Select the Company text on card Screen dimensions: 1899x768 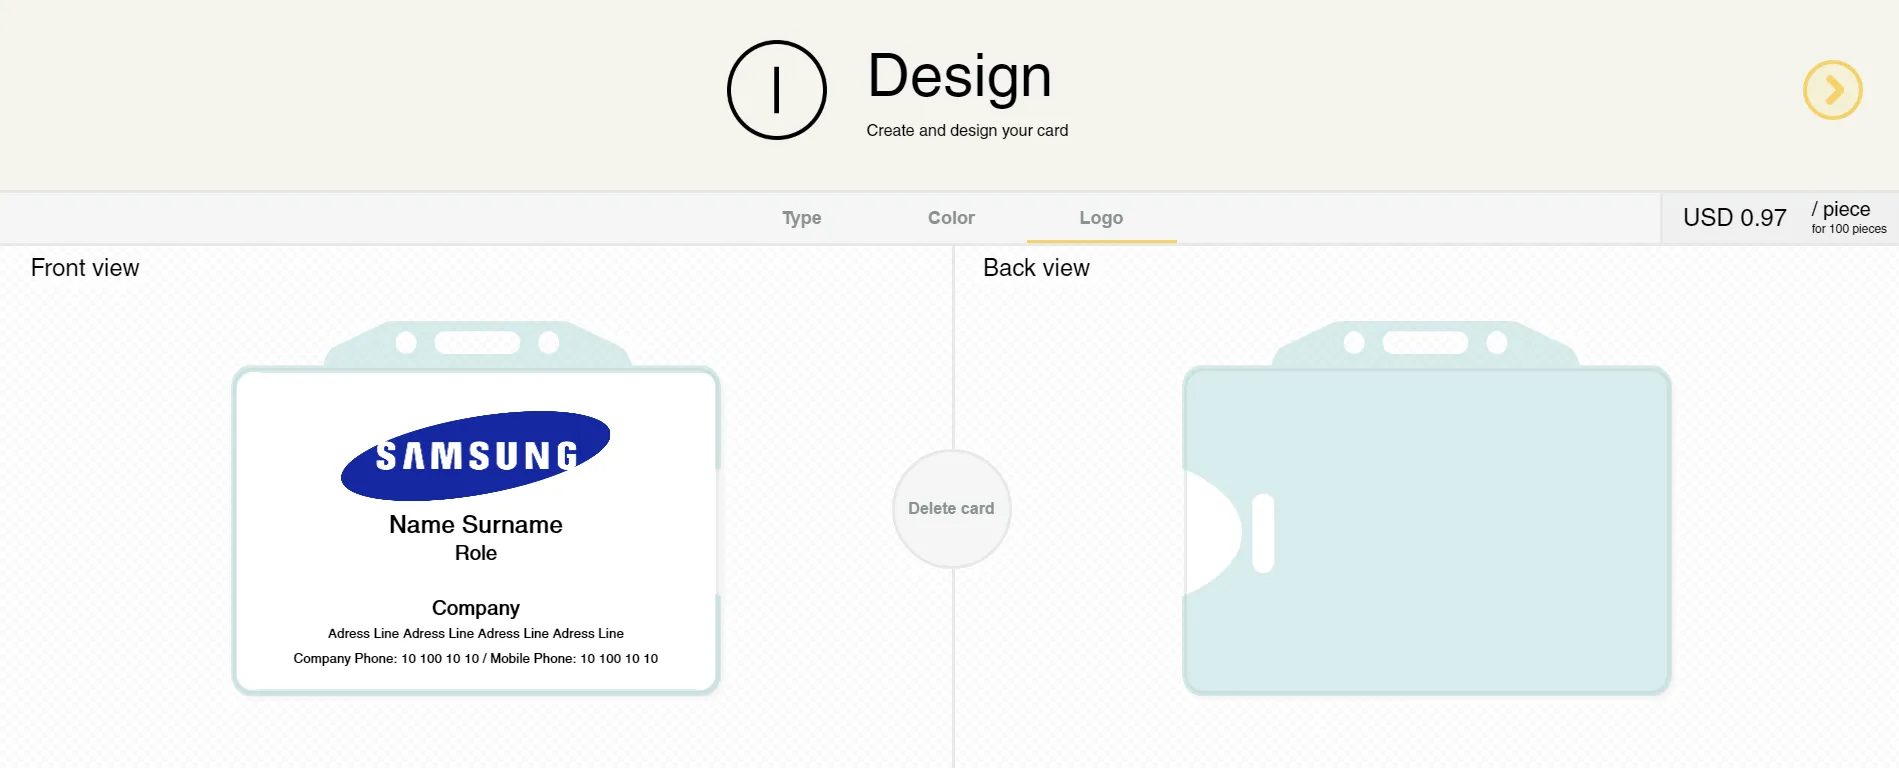click(x=476, y=608)
